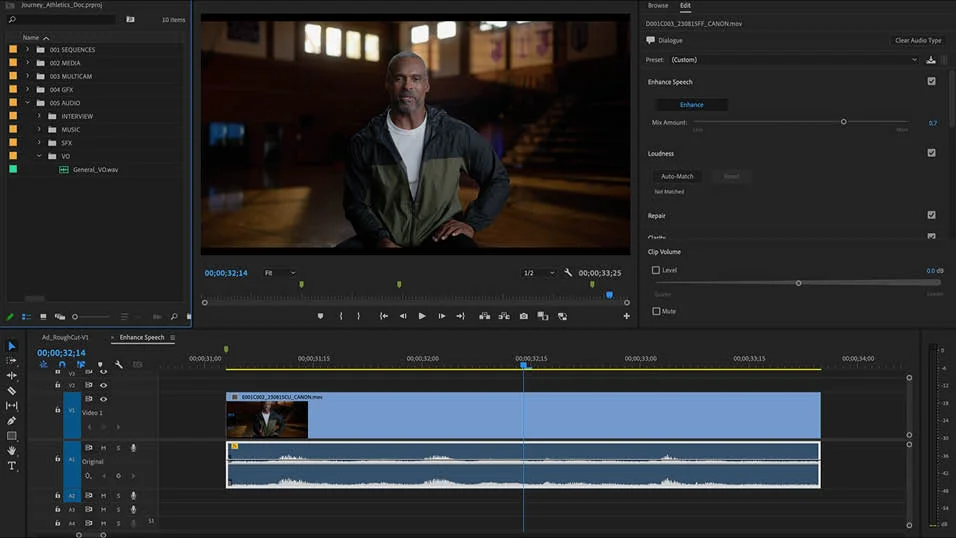Switch to the Edit tab
956x538 pixels.
(685, 5)
